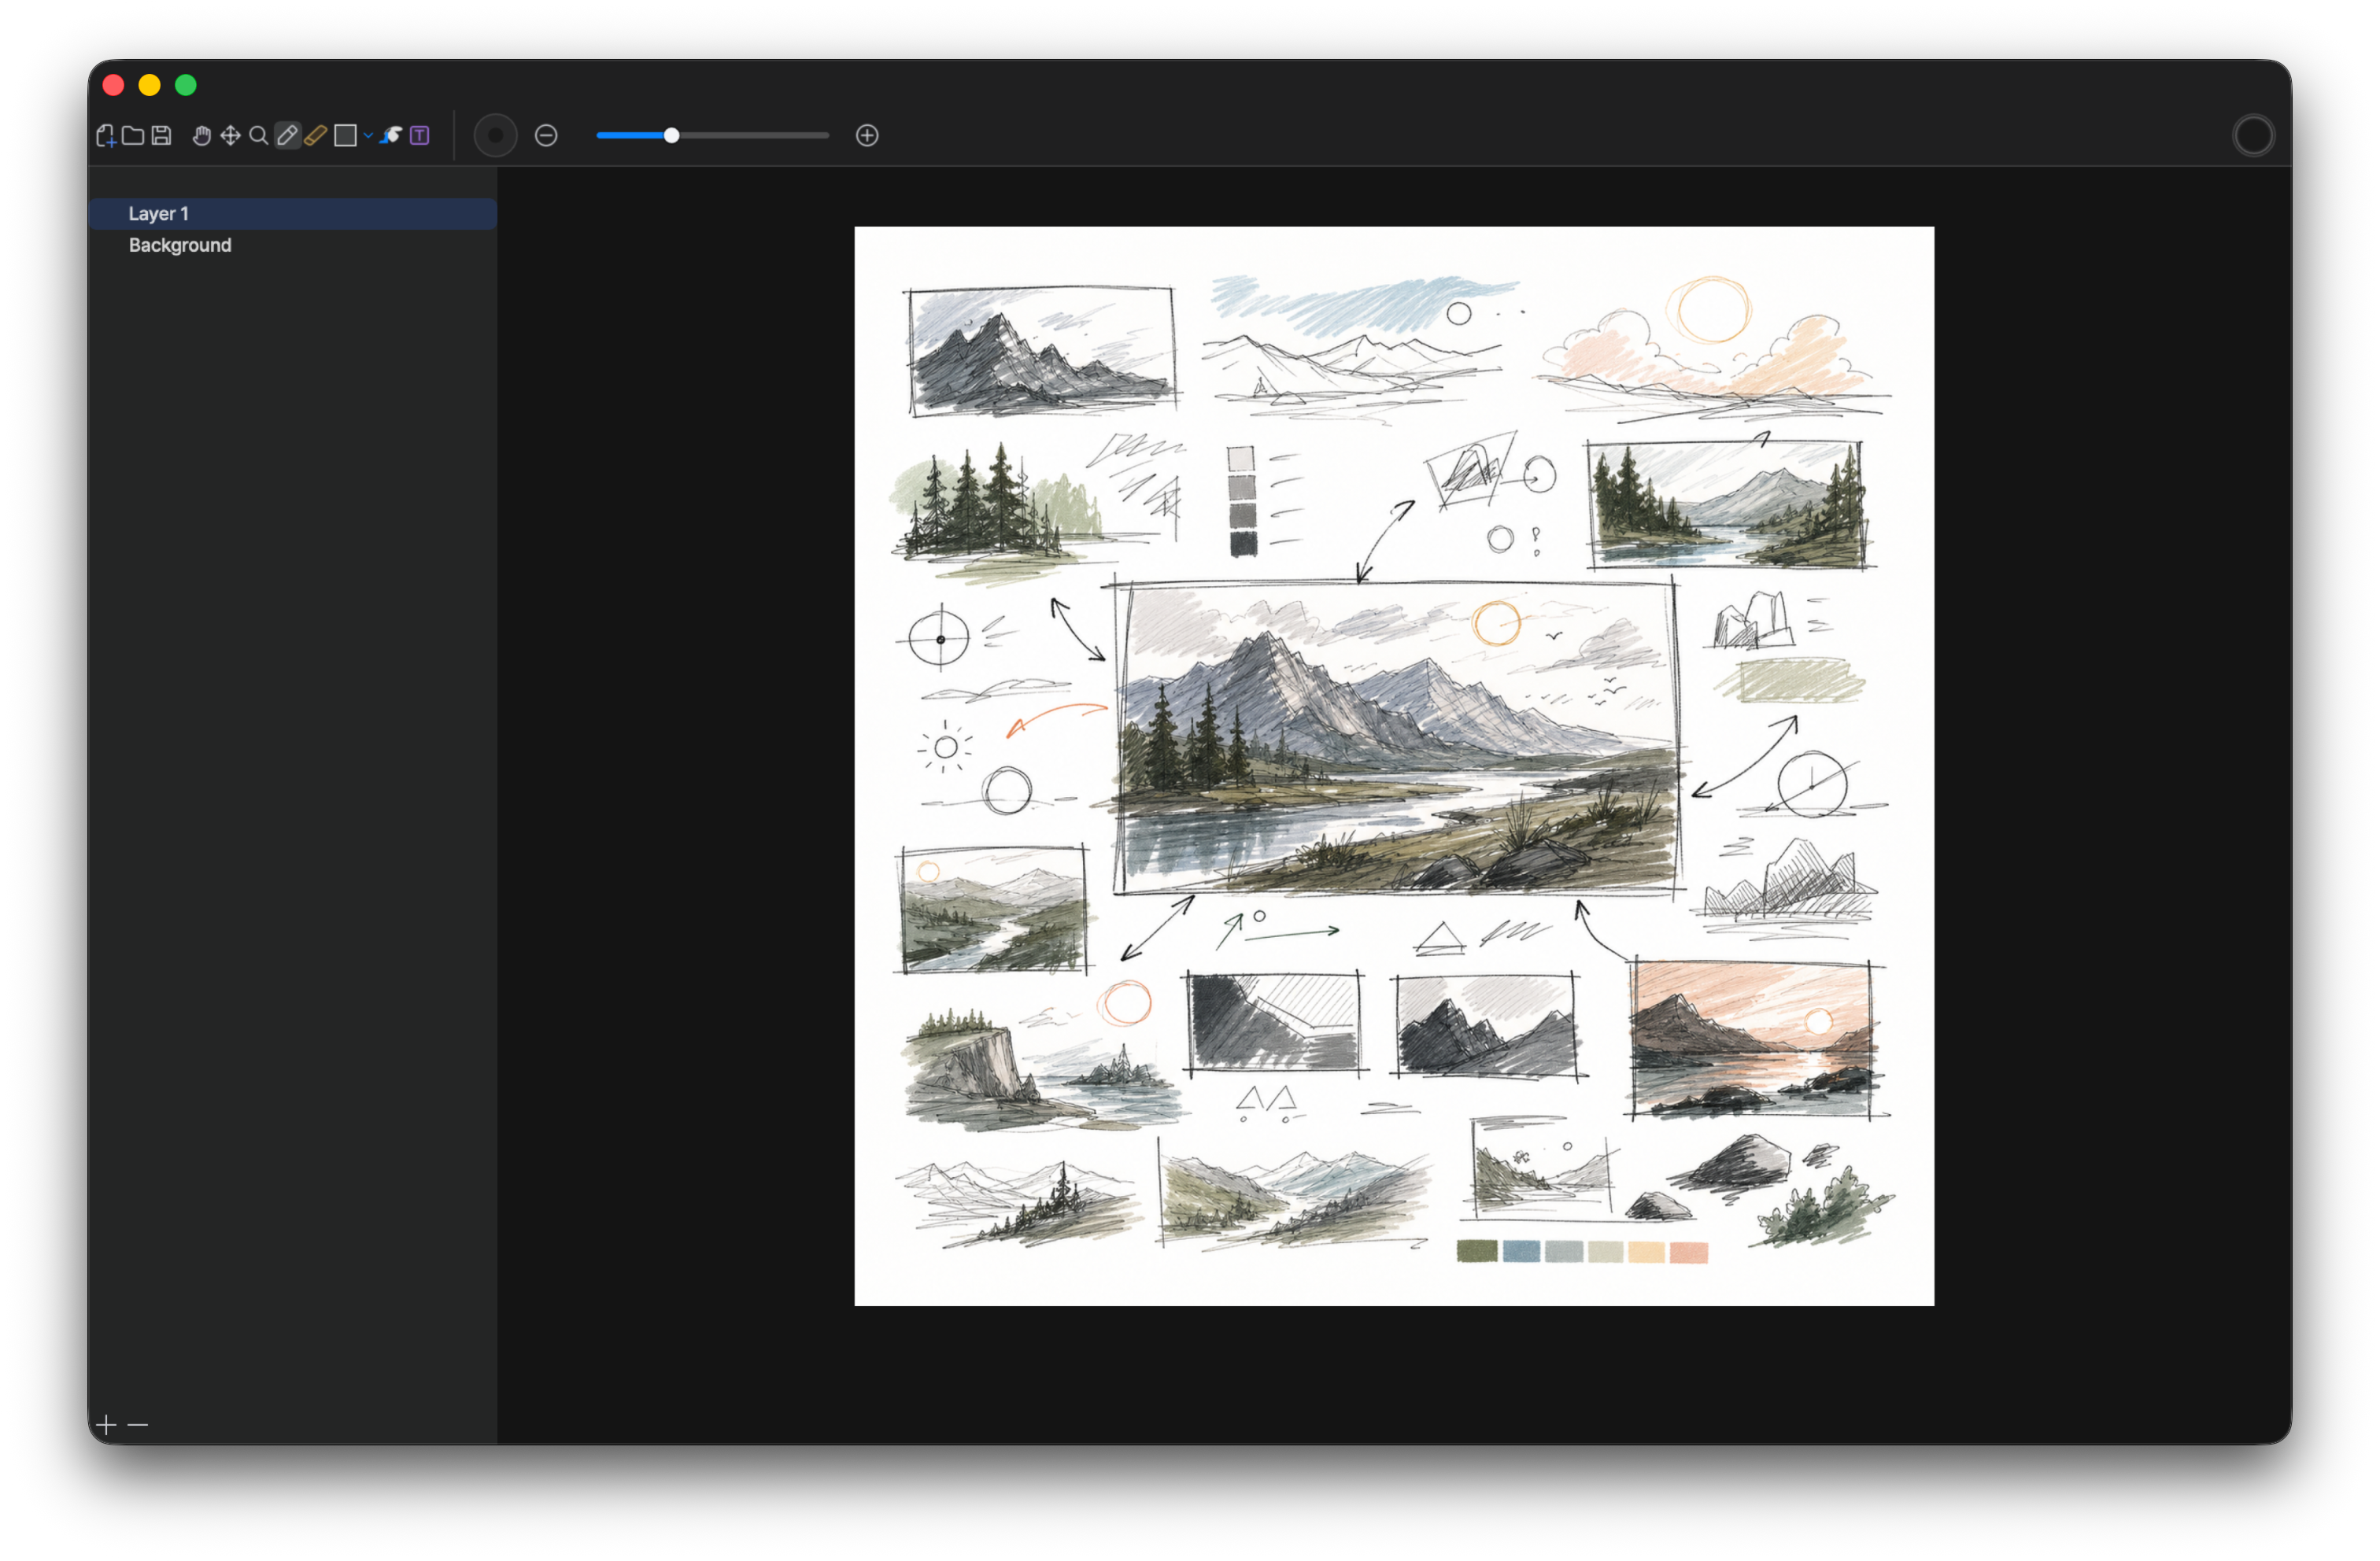Save using the floppy disk icon

pyautogui.click(x=161, y=136)
